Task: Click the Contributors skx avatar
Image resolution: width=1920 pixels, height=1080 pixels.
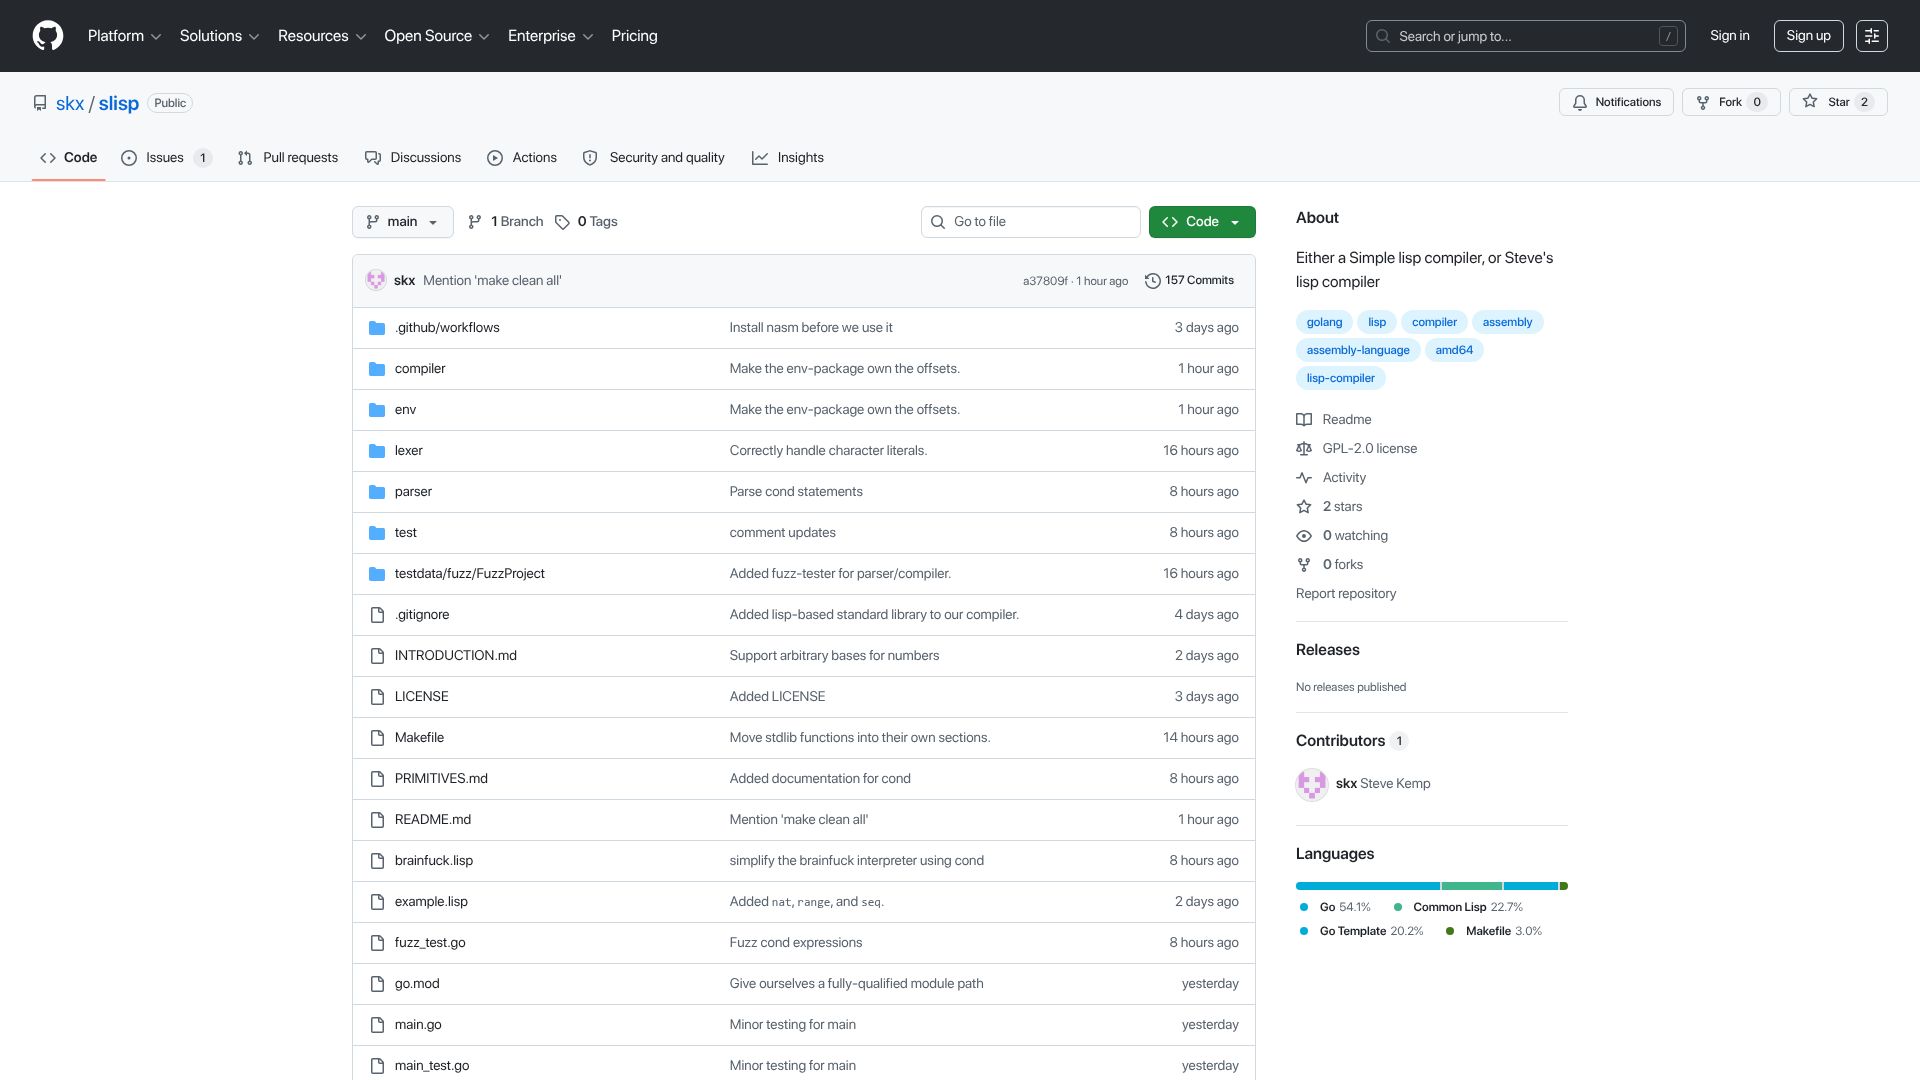Action: point(1312,784)
